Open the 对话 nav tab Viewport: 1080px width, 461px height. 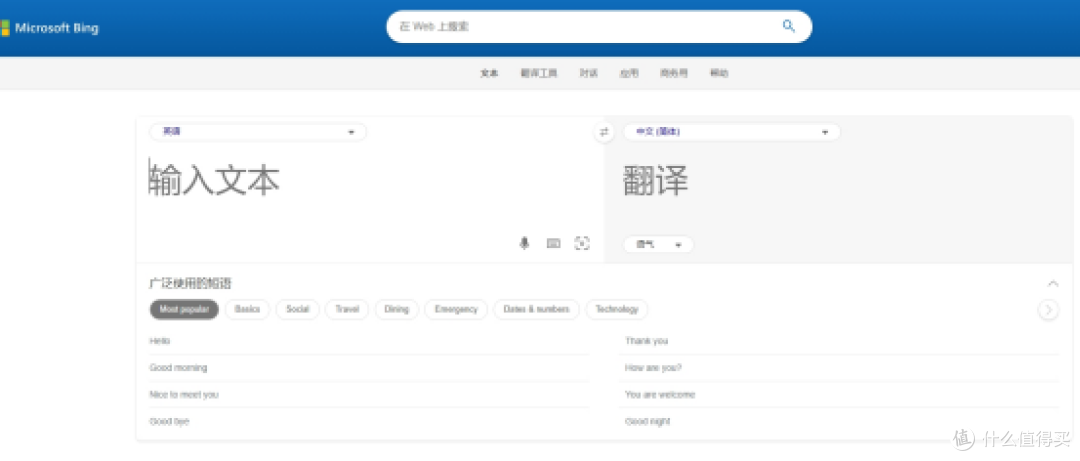click(588, 73)
